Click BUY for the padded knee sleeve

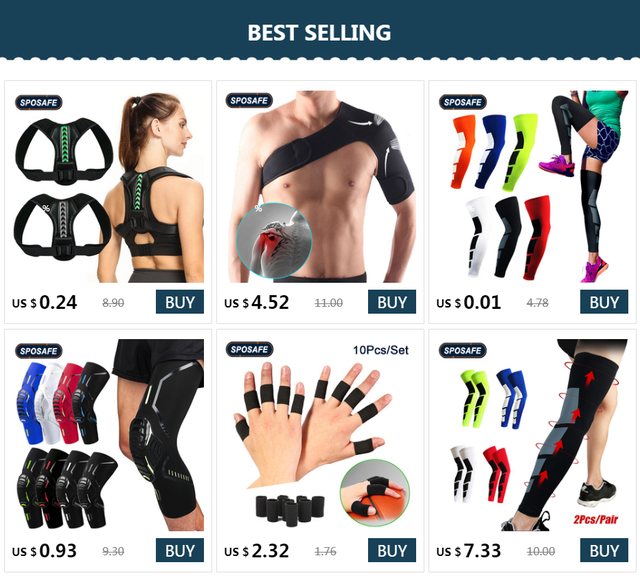(180, 550)
